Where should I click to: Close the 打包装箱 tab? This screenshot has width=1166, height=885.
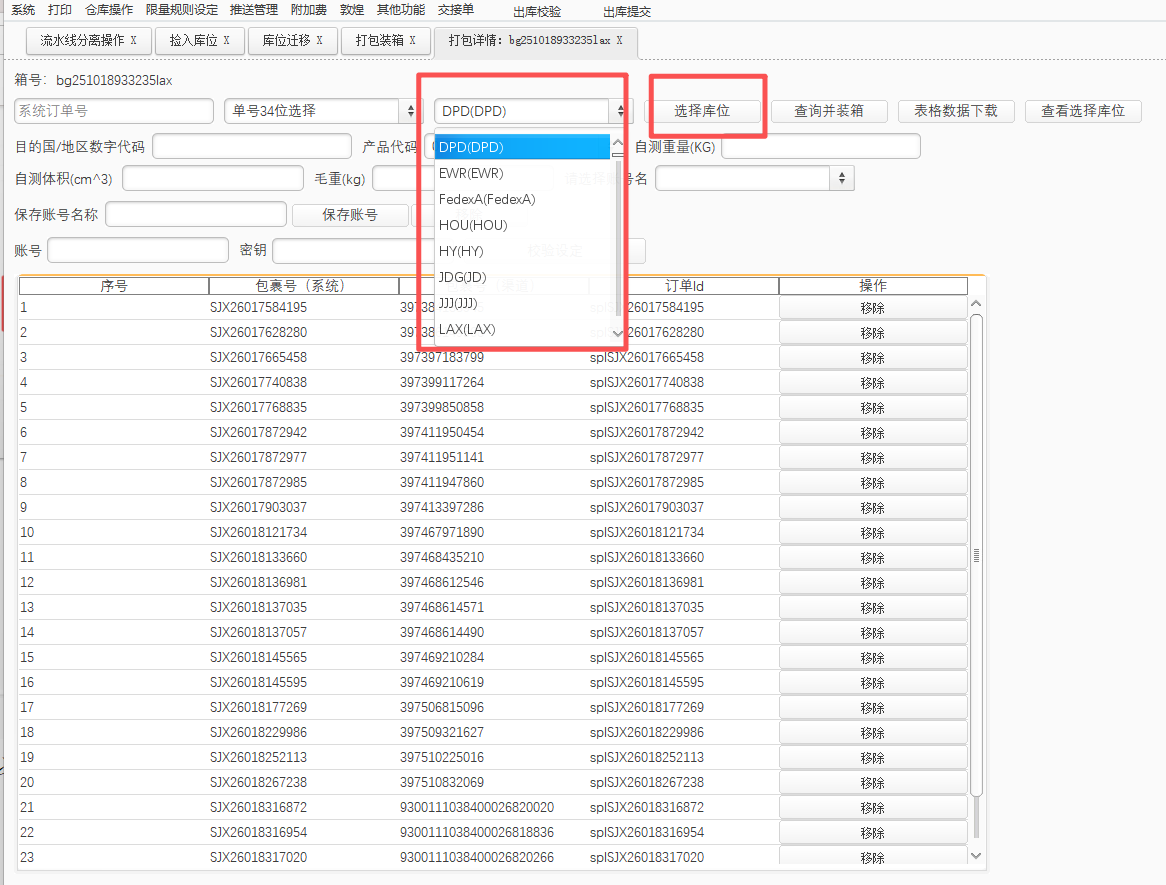pos(412,41)
